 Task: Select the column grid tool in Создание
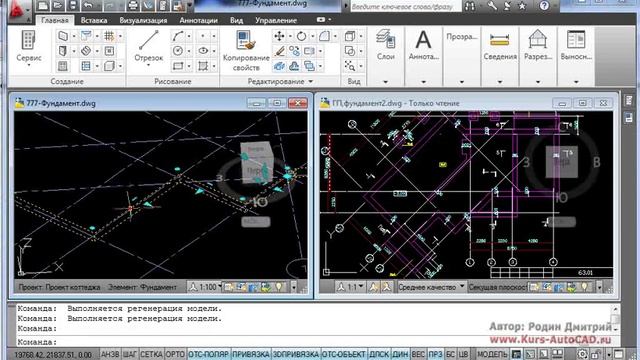coord(109,36)
